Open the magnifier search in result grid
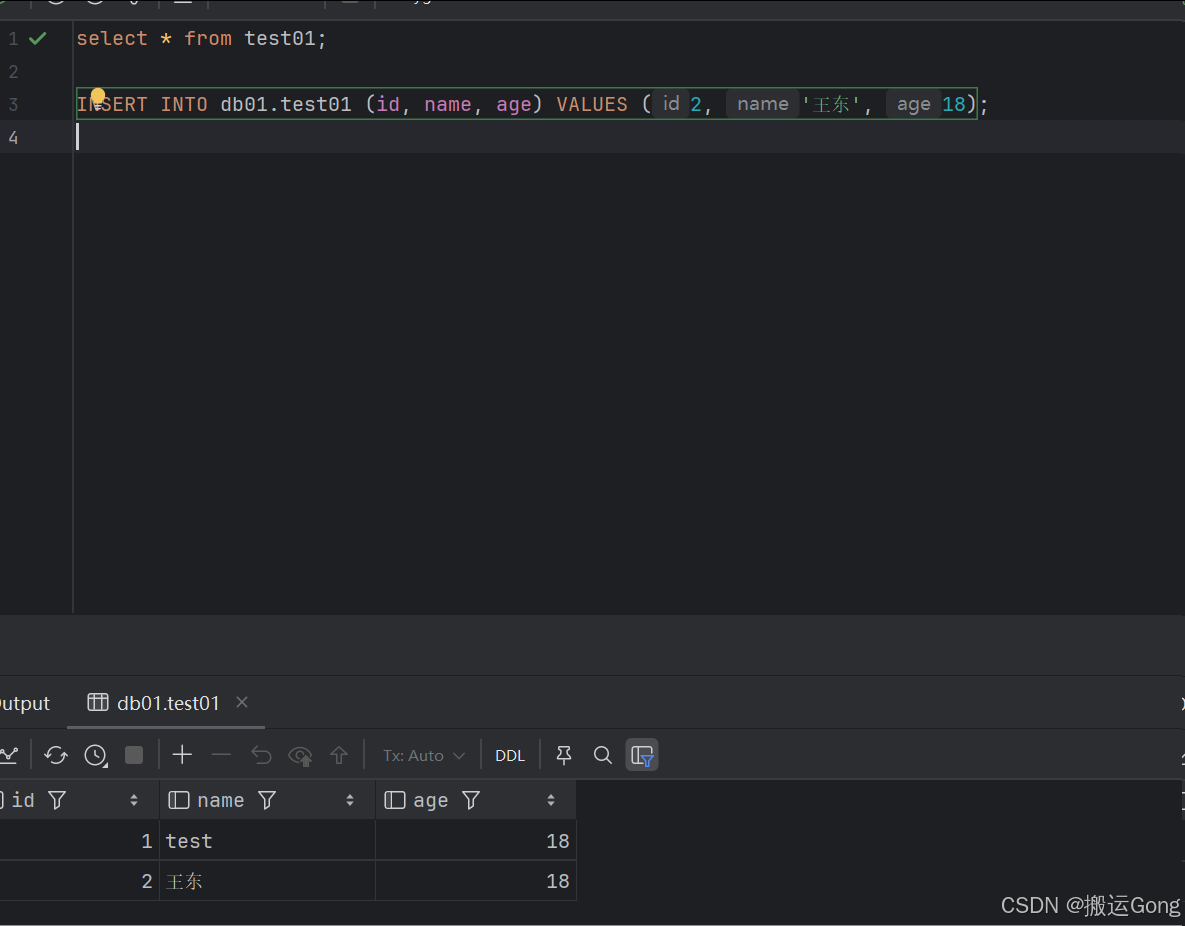1185x926 pixels. click(x=602, y=755)
